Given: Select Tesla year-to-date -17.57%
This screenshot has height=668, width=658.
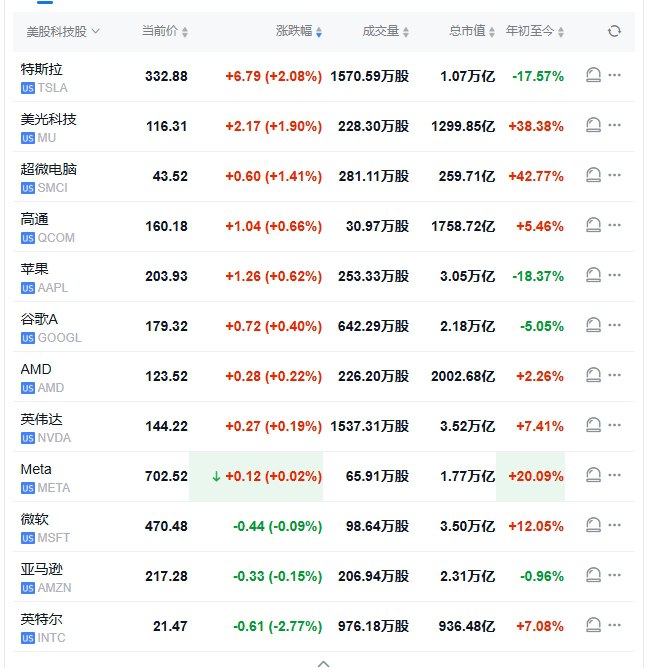Looking at the screenshot, I should [538, 76].
